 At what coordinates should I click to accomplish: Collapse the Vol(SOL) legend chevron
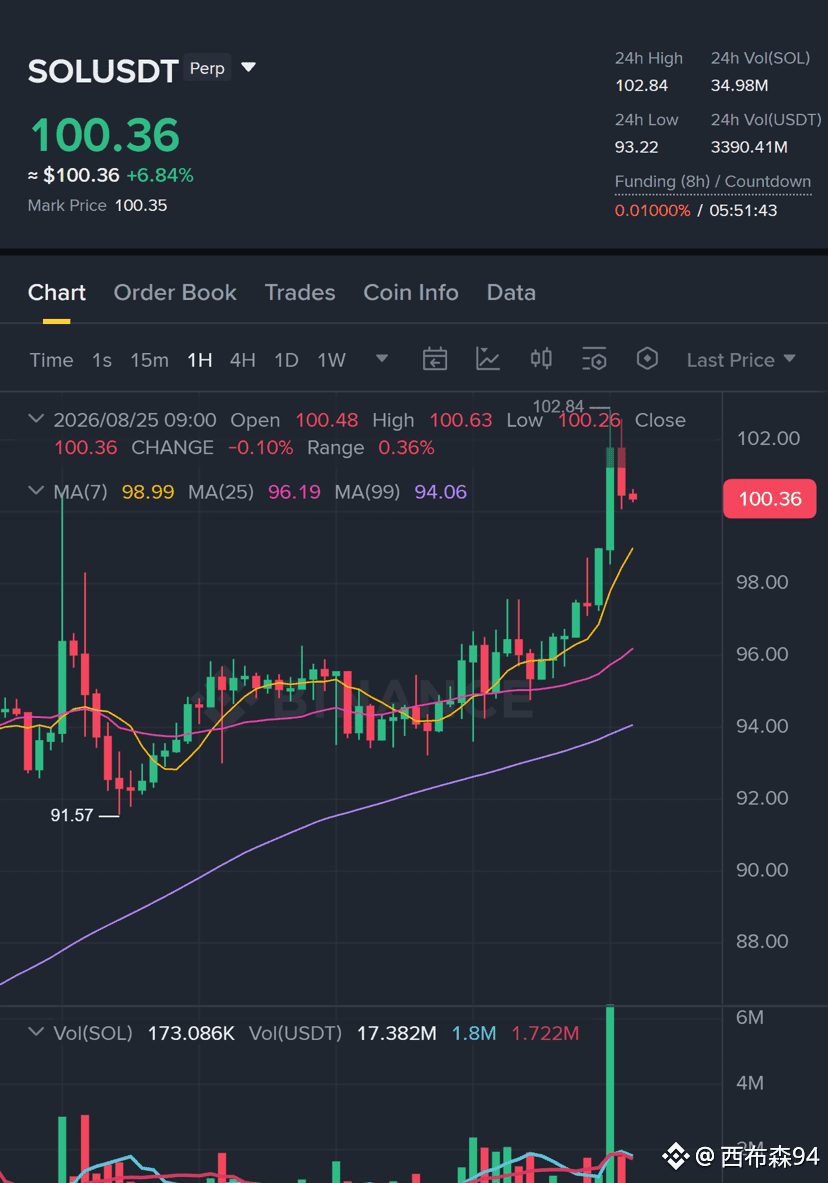pos(35,1031)
